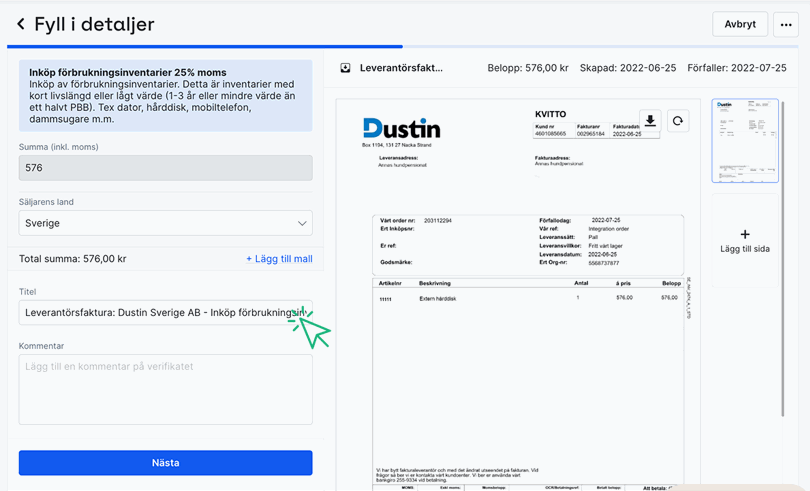Click the Dustin logo in the invoice
The width and height of the screenshot is (810, 491).
401,128
